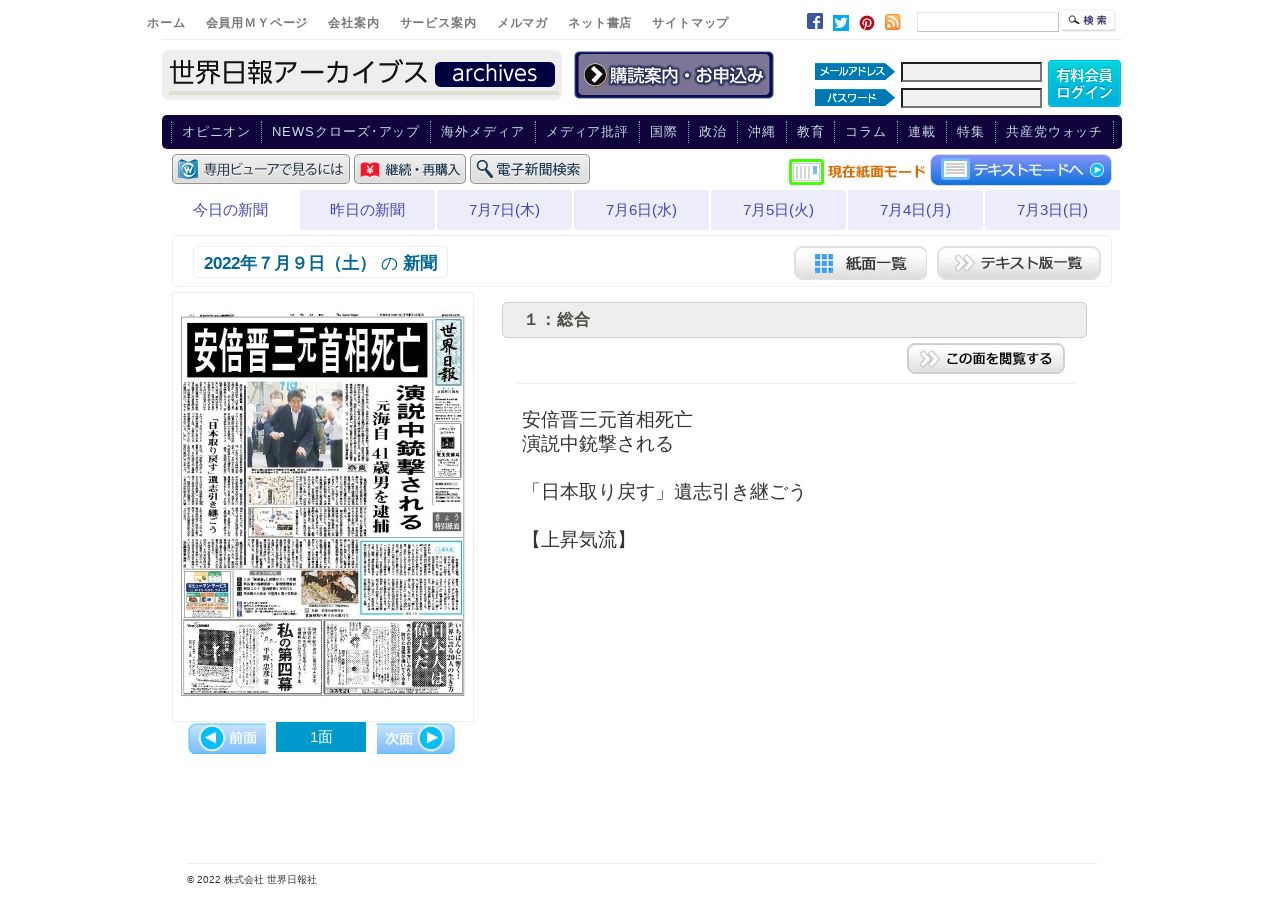Click 専用ビューアで見るには button
This screenshot has width=1284, height=913.
261,169
